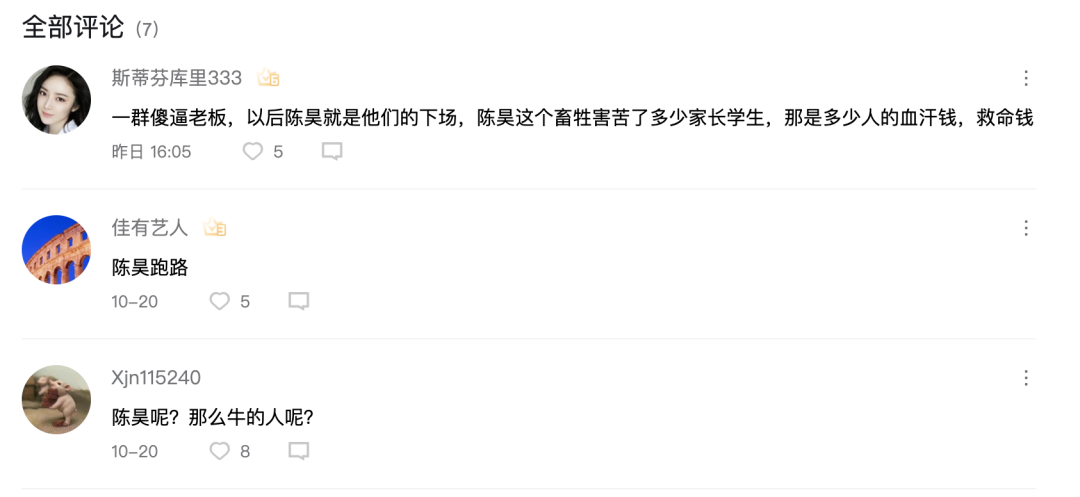Reply to 斯蒂芬库里333's comment

coord(332,151)
